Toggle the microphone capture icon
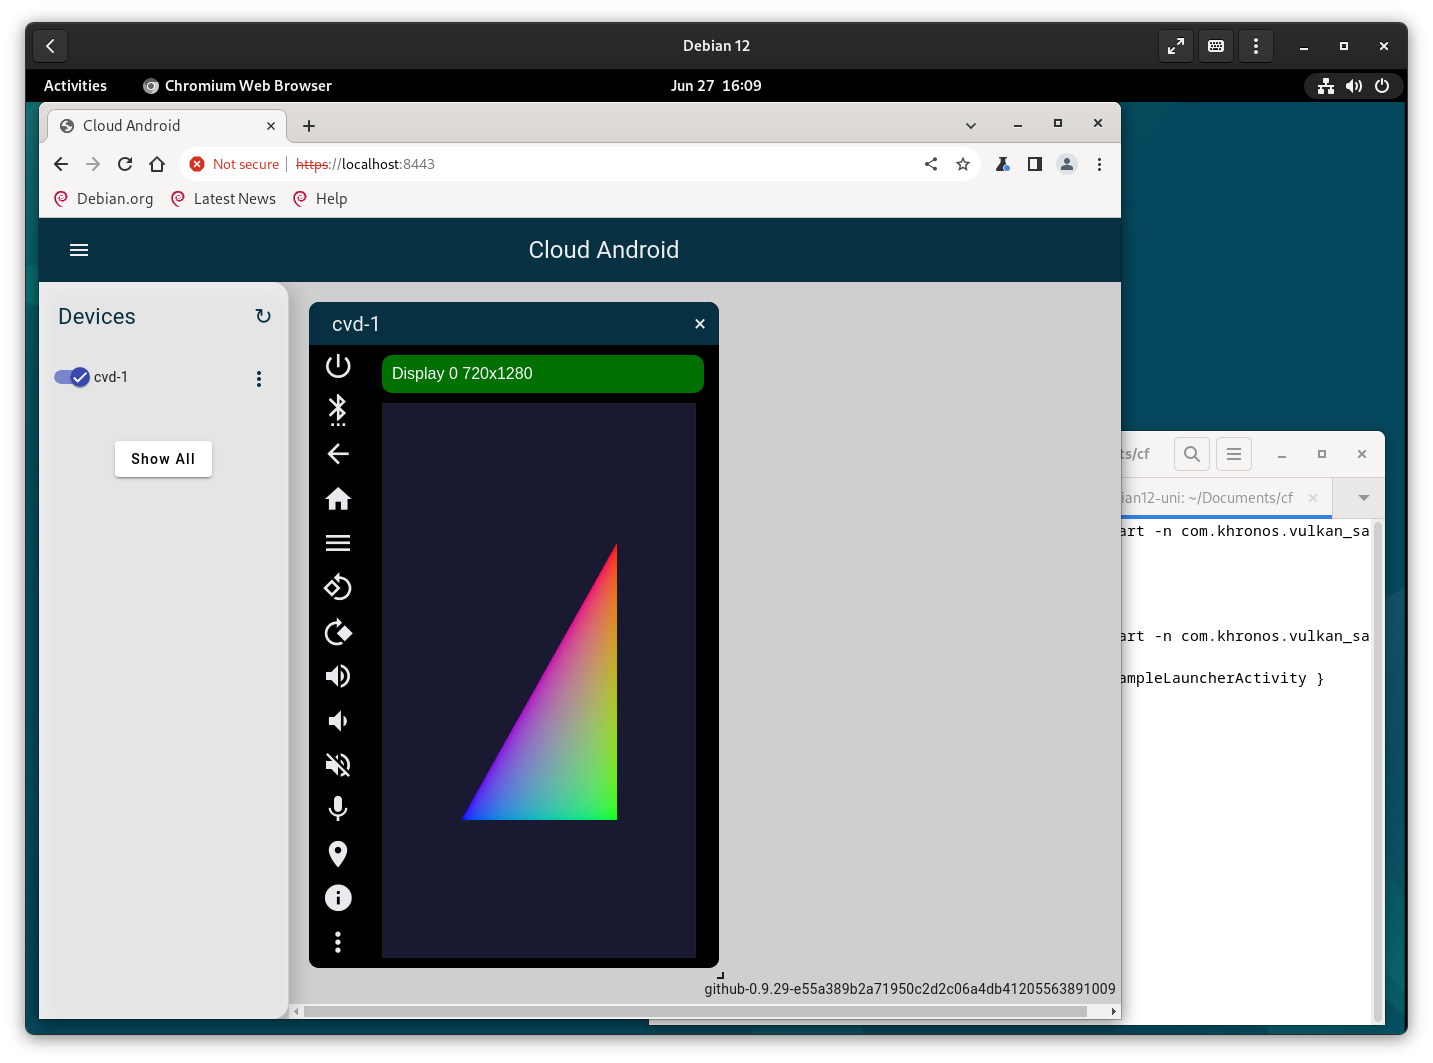1433x1063 pixels. (x=338, y=809)
